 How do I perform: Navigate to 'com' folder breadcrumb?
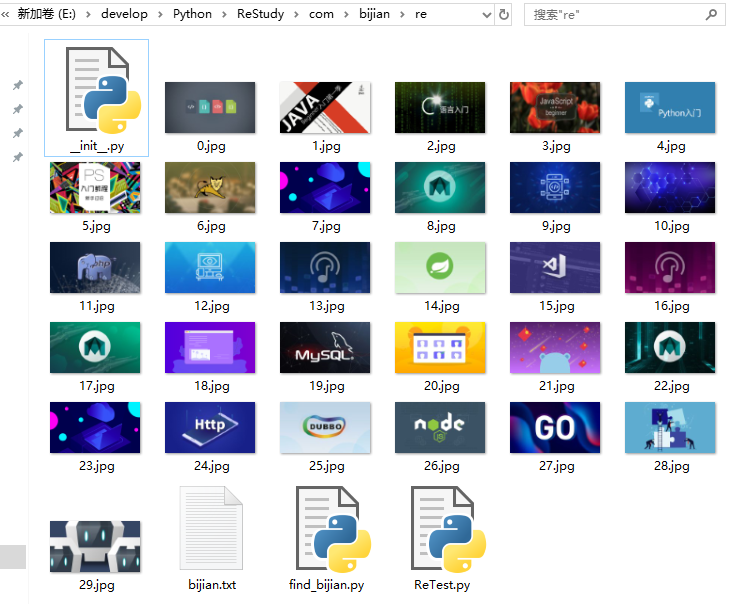tap(321, 15)
